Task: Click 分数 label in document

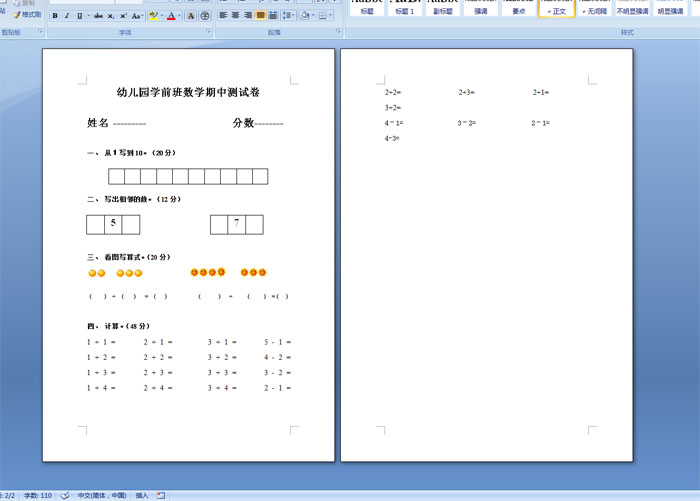Action: point(243,123)
